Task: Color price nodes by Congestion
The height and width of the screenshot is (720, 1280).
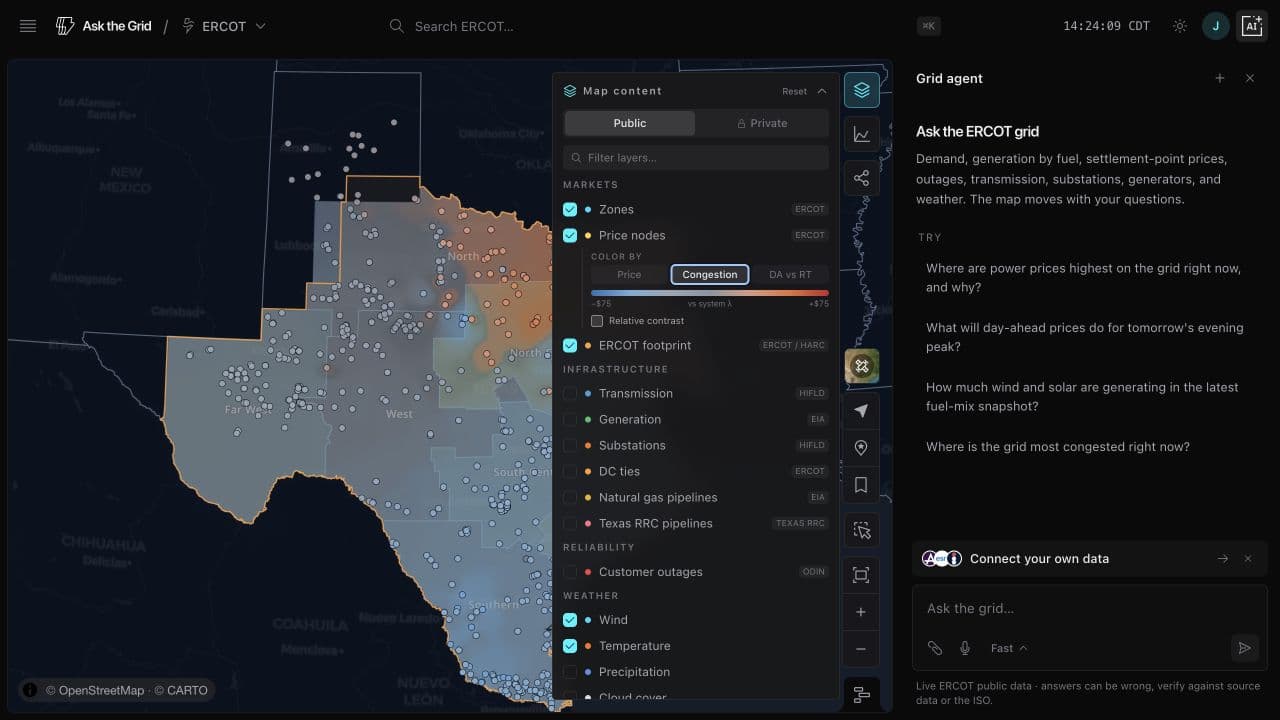Action: click(x=710, y=274)
